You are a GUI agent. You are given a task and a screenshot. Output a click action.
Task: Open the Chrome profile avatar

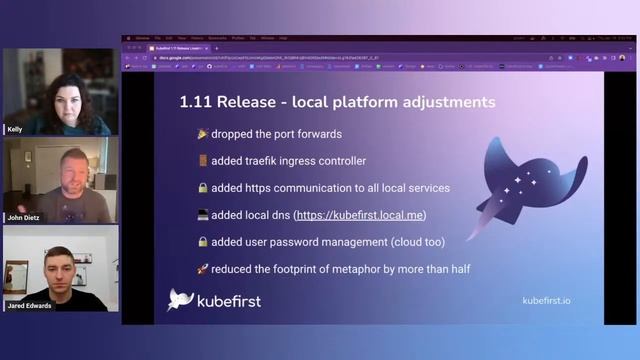coord(622,58)
